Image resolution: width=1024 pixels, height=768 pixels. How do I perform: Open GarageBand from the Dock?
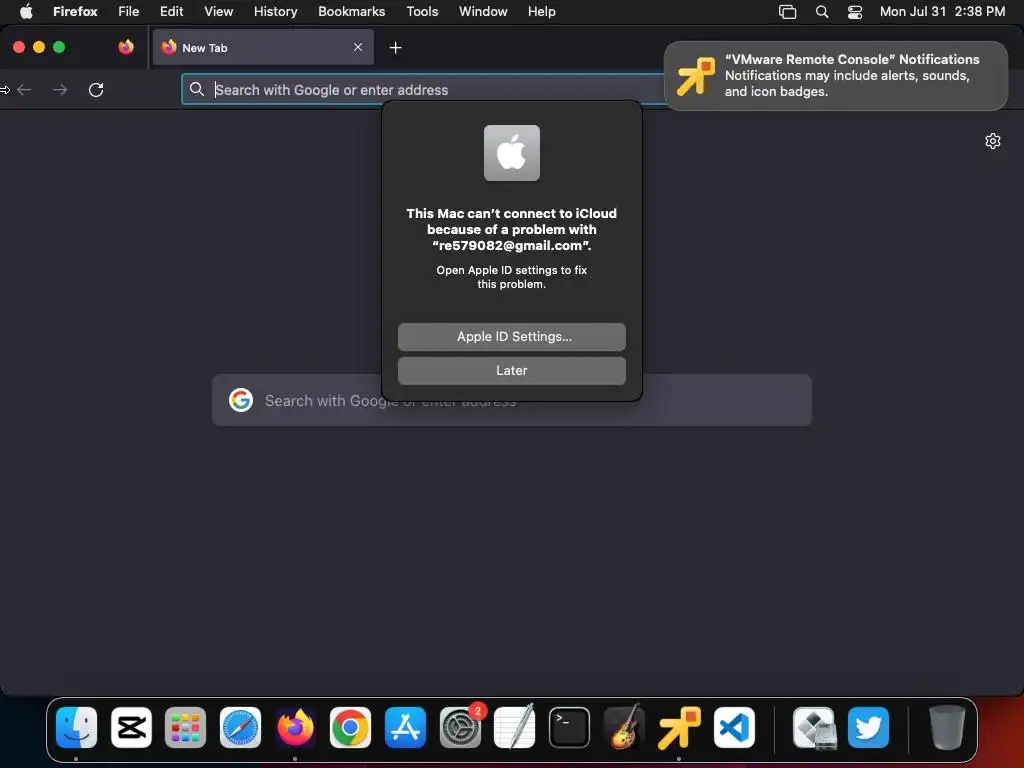click(x=624, y=727)
